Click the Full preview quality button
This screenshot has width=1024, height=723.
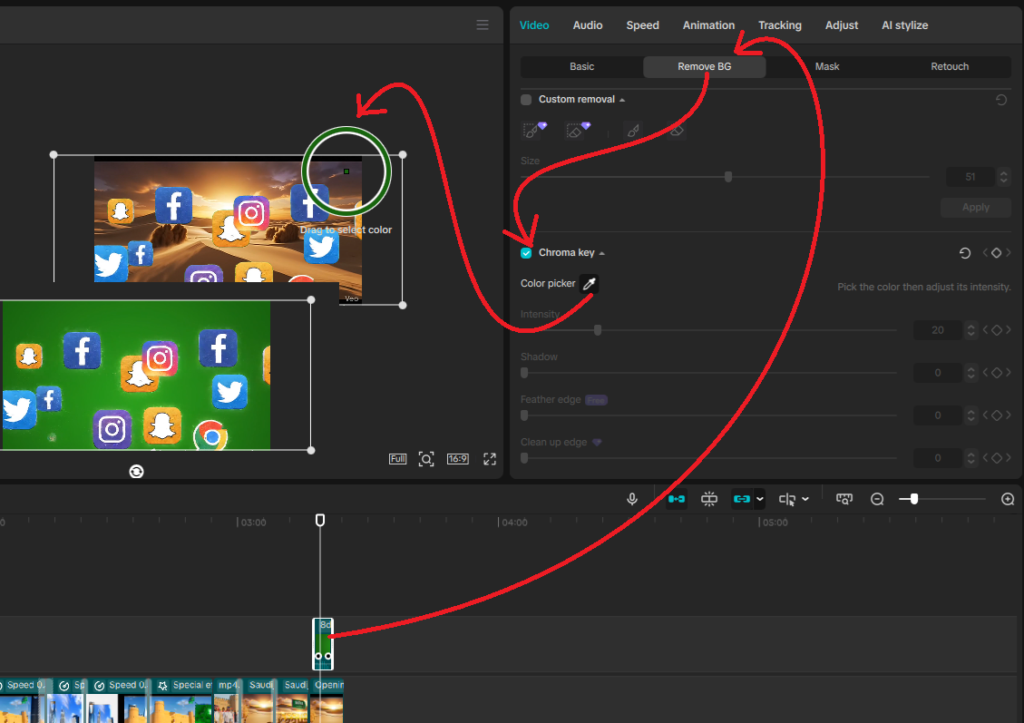397,459
